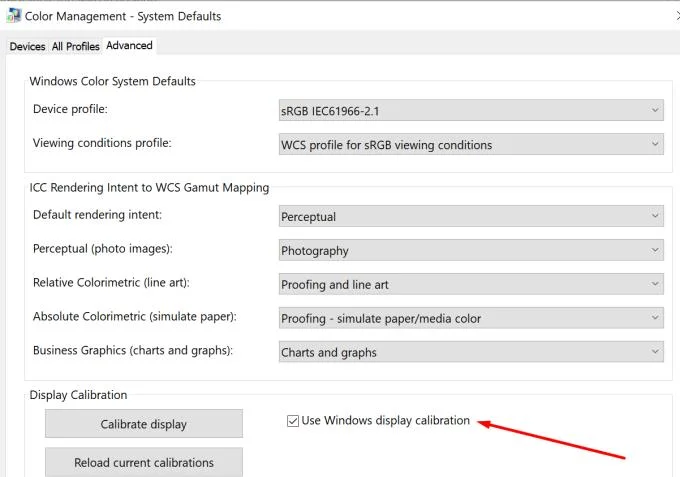Image resolution: width=680 pixels, height=477 pixels.
Task: Click 'ICC Rendering Intent to WCS Gamut Mapping' heading
Action: click(x=150, y=187)
